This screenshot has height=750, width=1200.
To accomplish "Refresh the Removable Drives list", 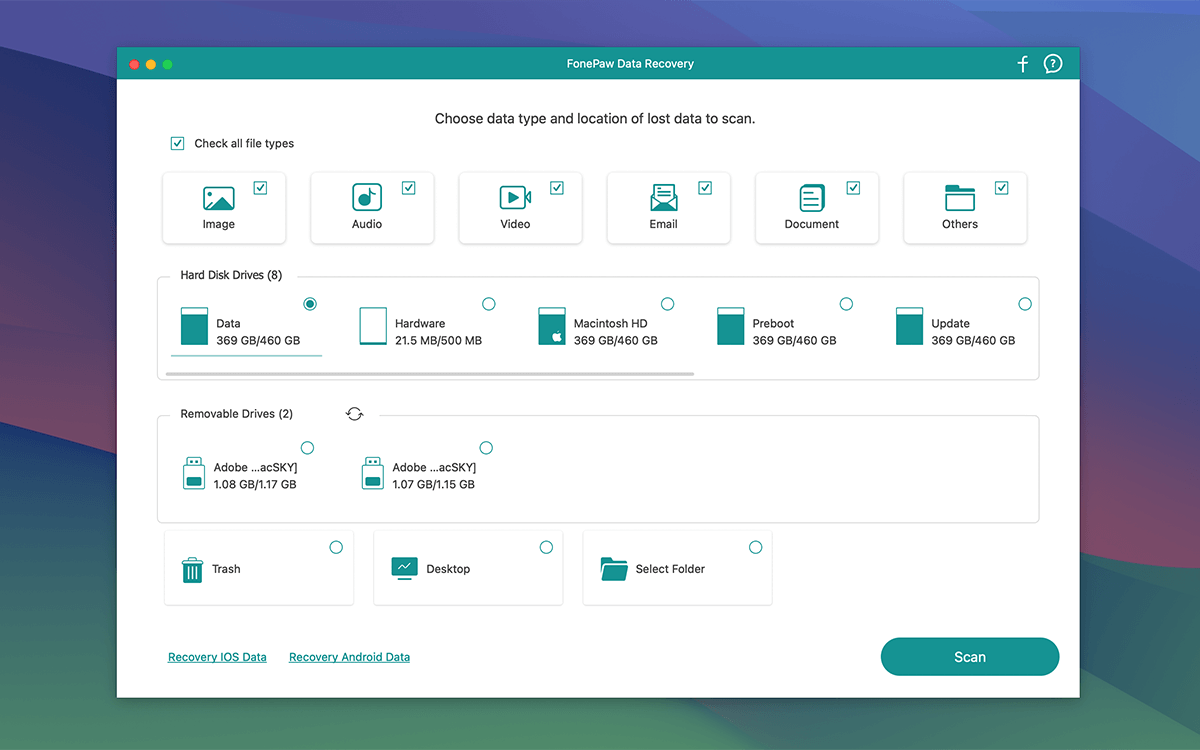I will (354, 414).
